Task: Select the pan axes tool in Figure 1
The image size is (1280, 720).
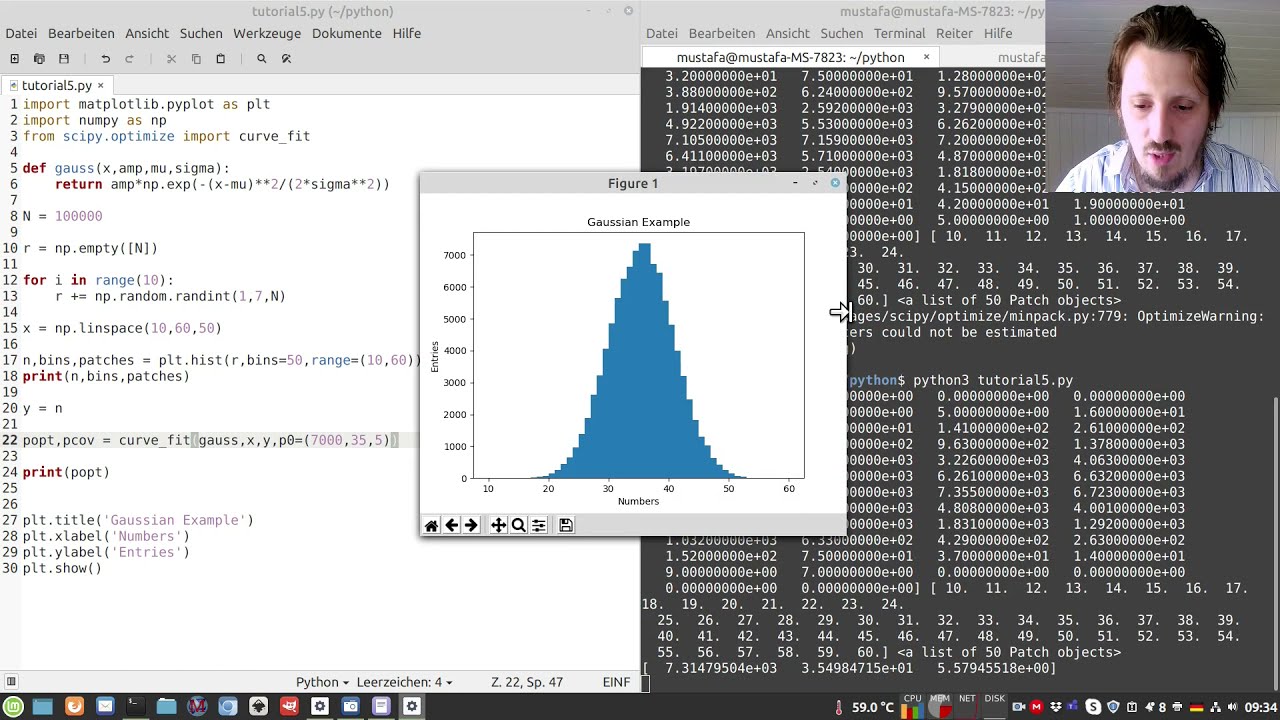Action: pyautogui.click(x=498, y=525)
